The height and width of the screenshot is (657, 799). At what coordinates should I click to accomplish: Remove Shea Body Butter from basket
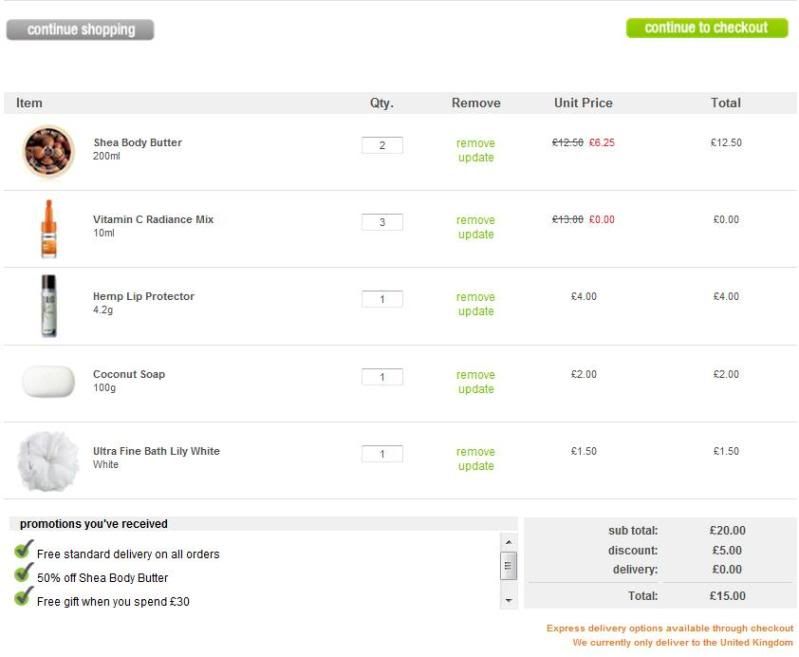(475, 143)
